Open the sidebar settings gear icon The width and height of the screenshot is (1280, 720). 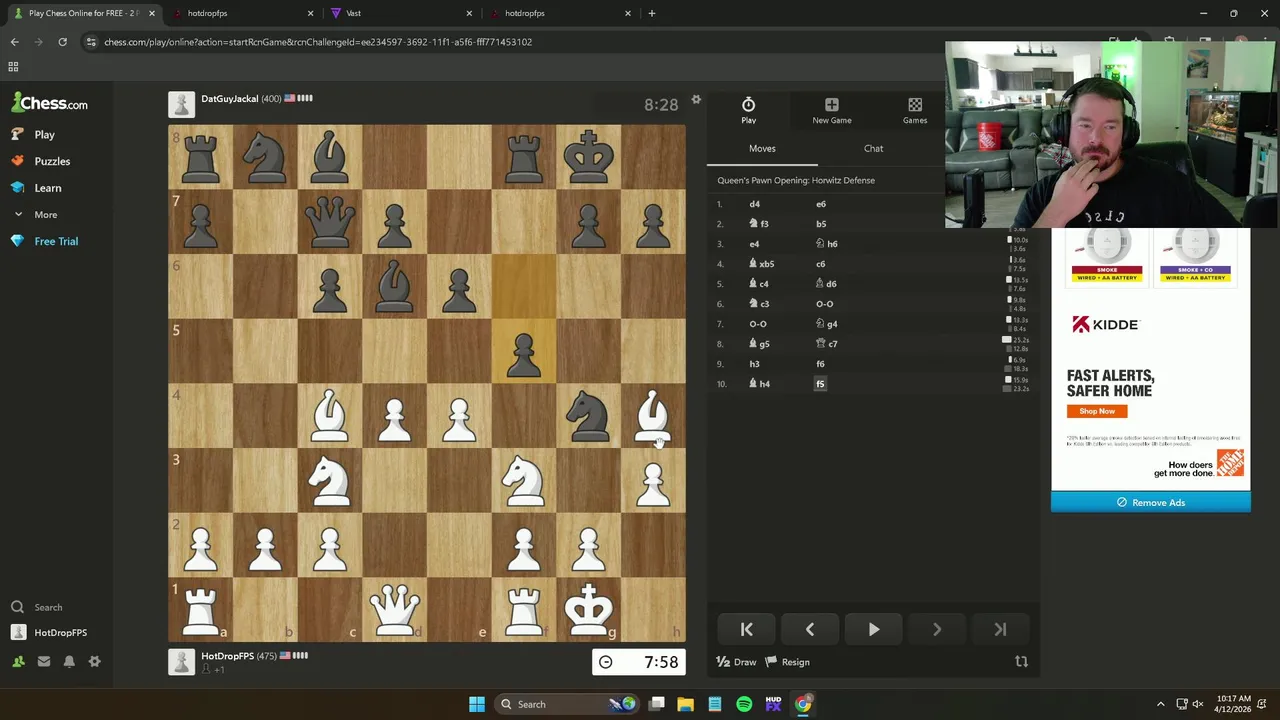pyautogui.click(x=95, y=661)
